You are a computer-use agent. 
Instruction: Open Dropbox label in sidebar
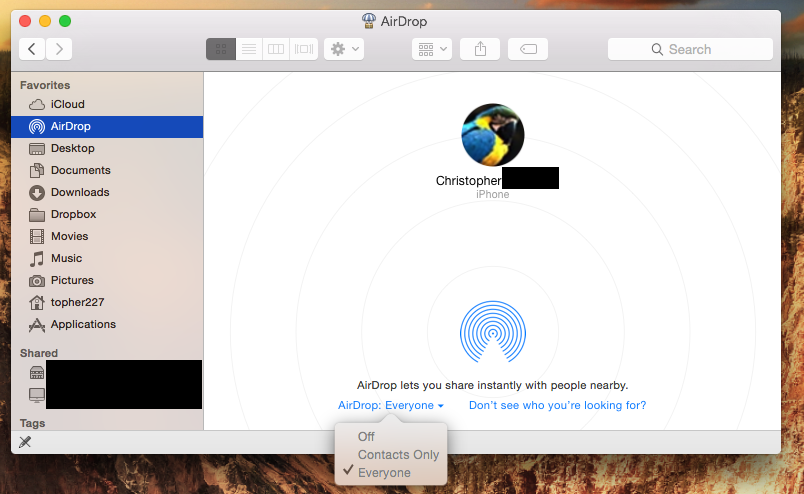73,214
